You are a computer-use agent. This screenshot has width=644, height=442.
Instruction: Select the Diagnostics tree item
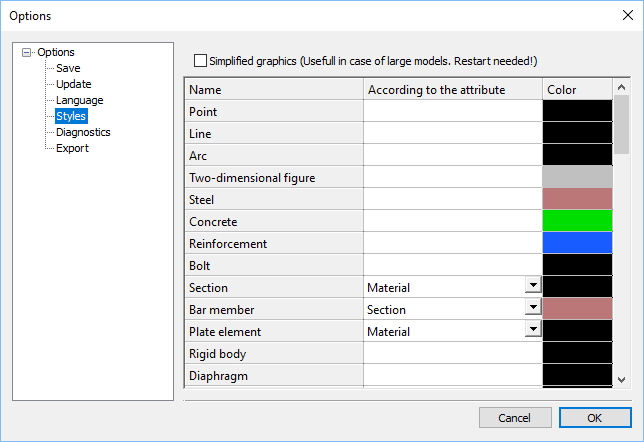[x=83, y=132]
